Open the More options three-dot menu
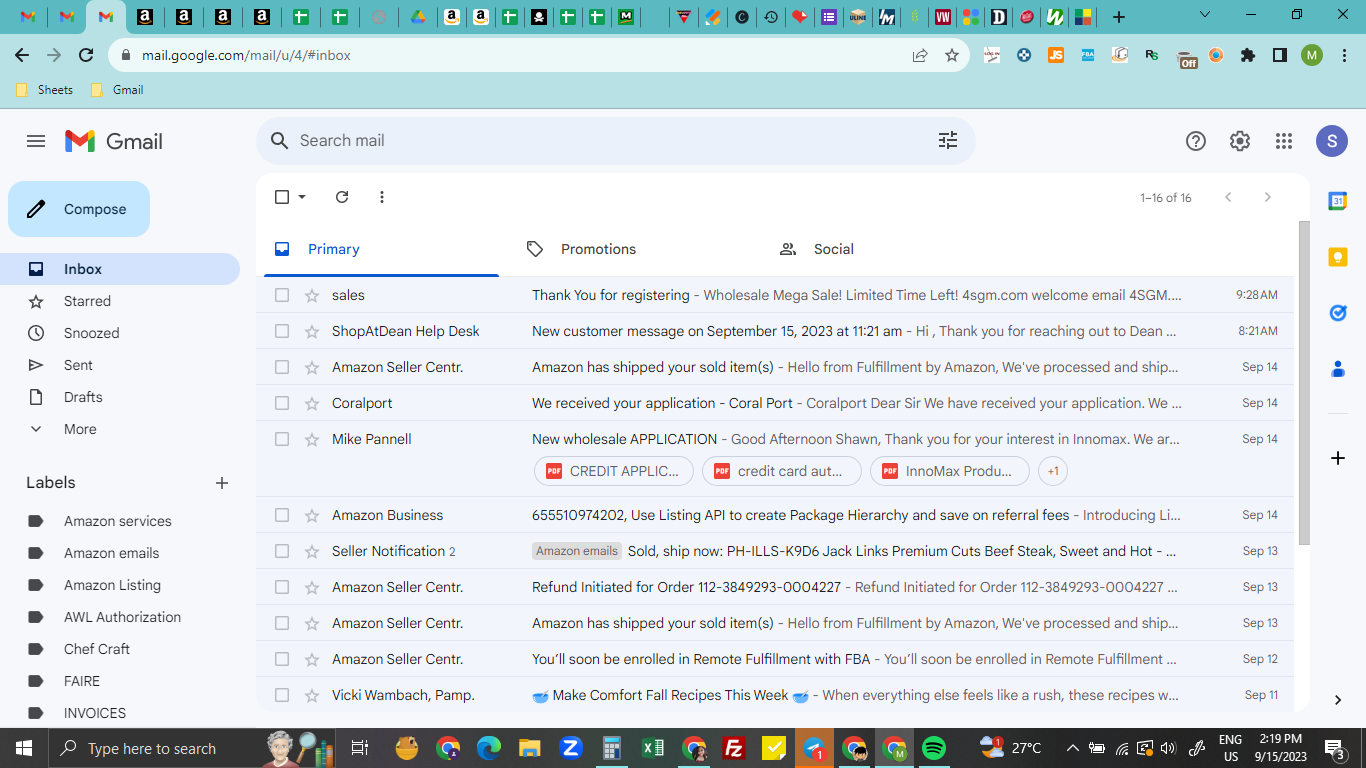The image size is (1366, 768). click(x=382, y=197)
